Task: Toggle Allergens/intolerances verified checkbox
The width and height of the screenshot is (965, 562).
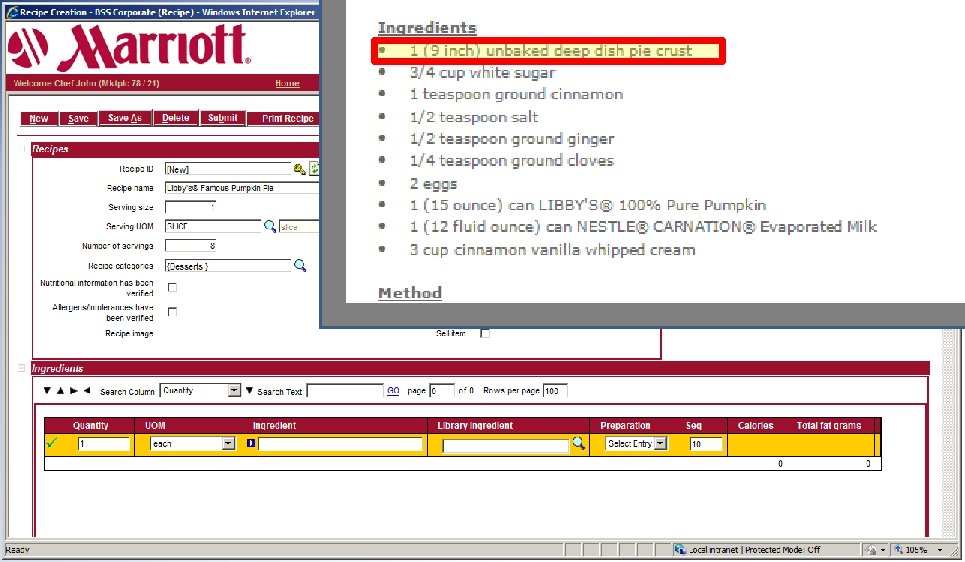Action: point(172,311)
